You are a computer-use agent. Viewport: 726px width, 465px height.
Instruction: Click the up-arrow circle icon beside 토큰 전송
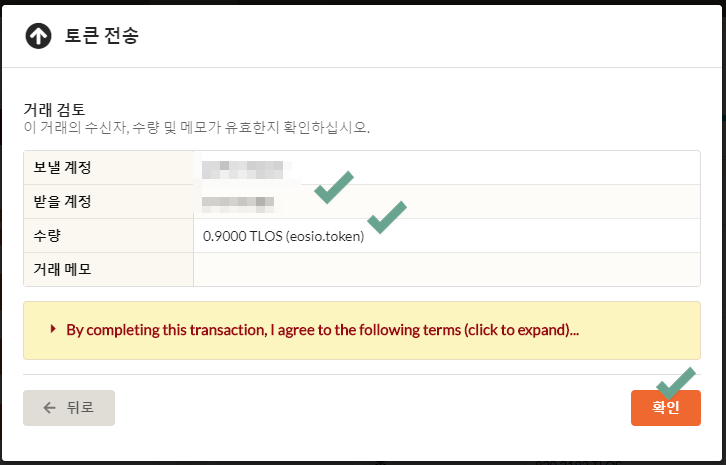pos(38,36)
